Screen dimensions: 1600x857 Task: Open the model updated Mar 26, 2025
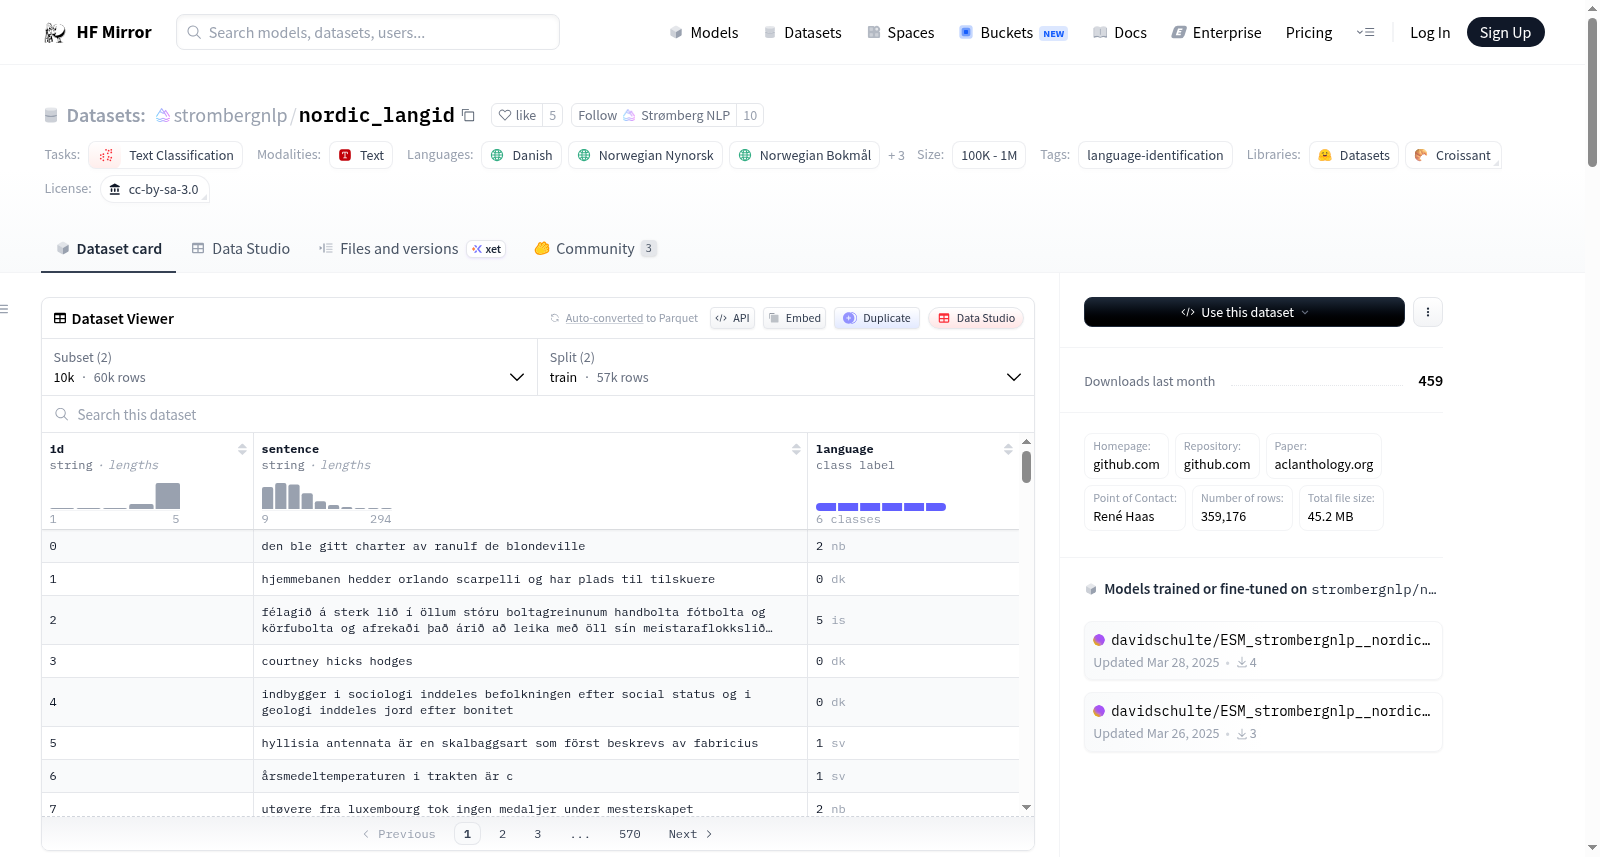(1263, 721)
